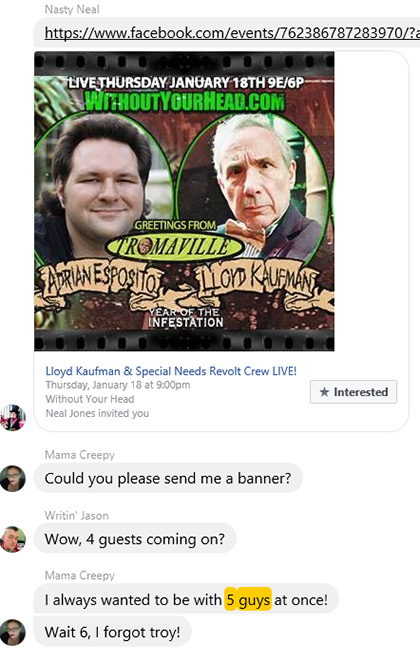This screenshot has height=662, width=420.
Task: Click the event promo image thumbnail
Action: coord(184,201)
